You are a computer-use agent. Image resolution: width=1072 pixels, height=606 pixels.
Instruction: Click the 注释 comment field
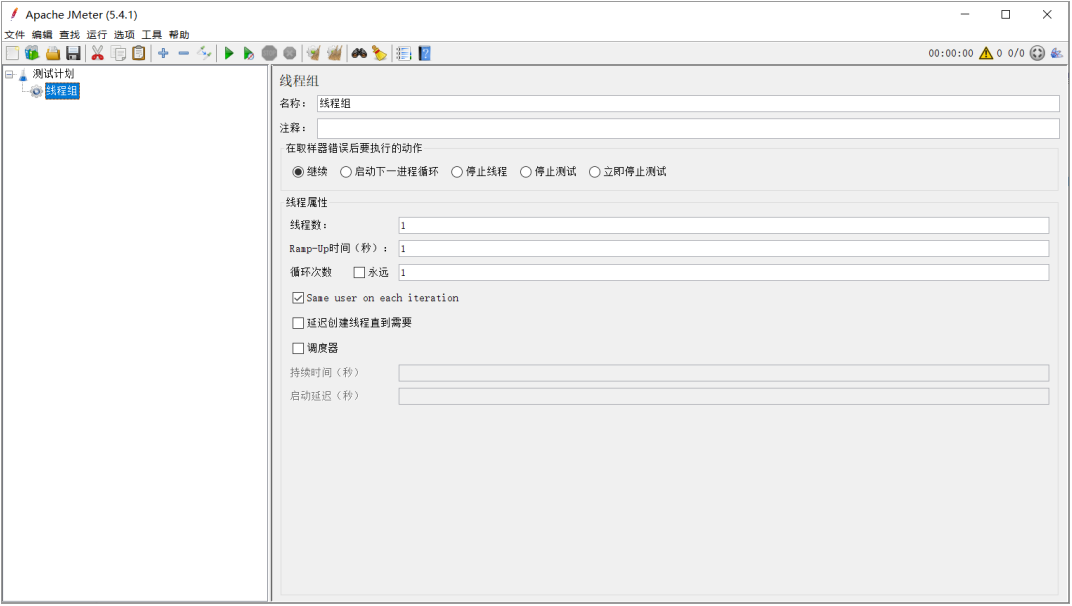[688, 128]
